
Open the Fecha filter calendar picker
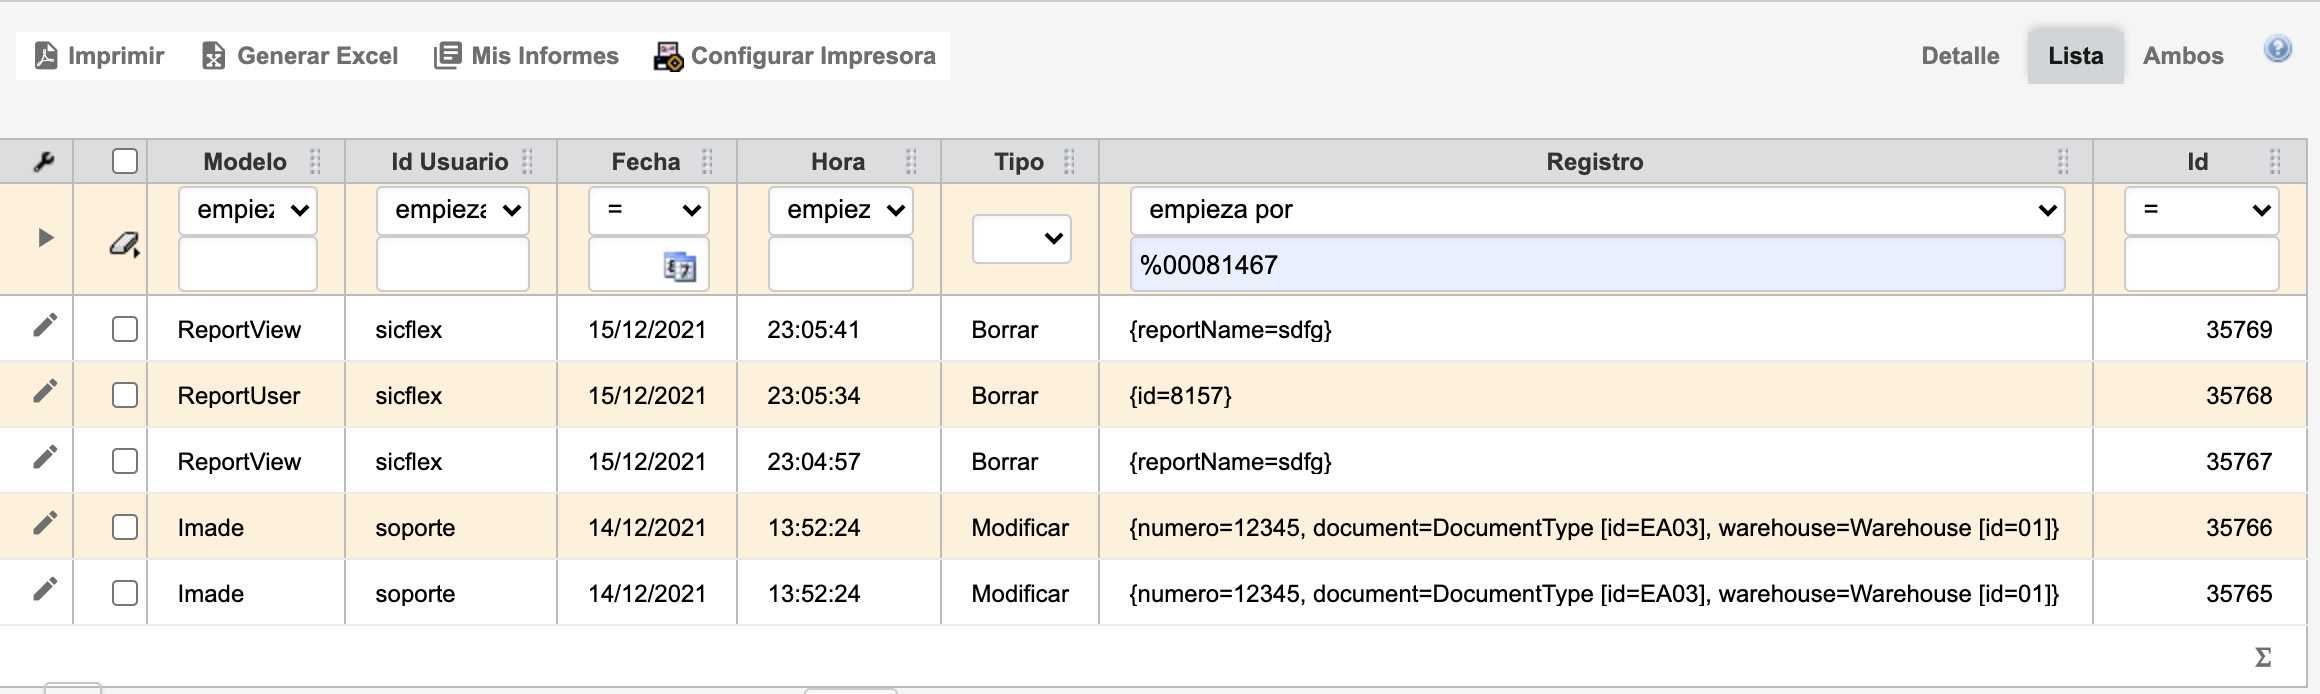pos(679,267)
